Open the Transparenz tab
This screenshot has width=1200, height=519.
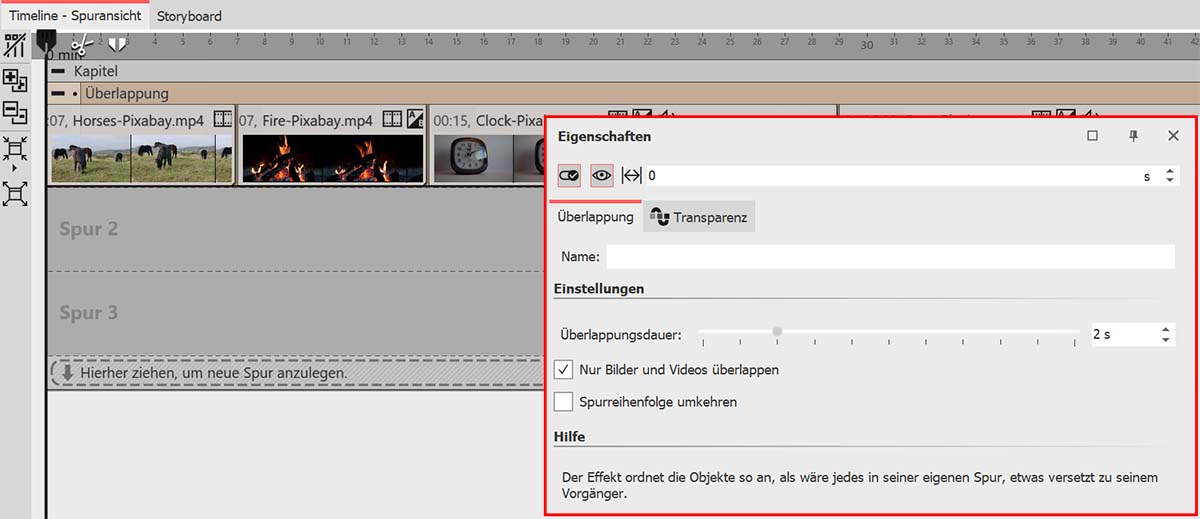(699, 217)
